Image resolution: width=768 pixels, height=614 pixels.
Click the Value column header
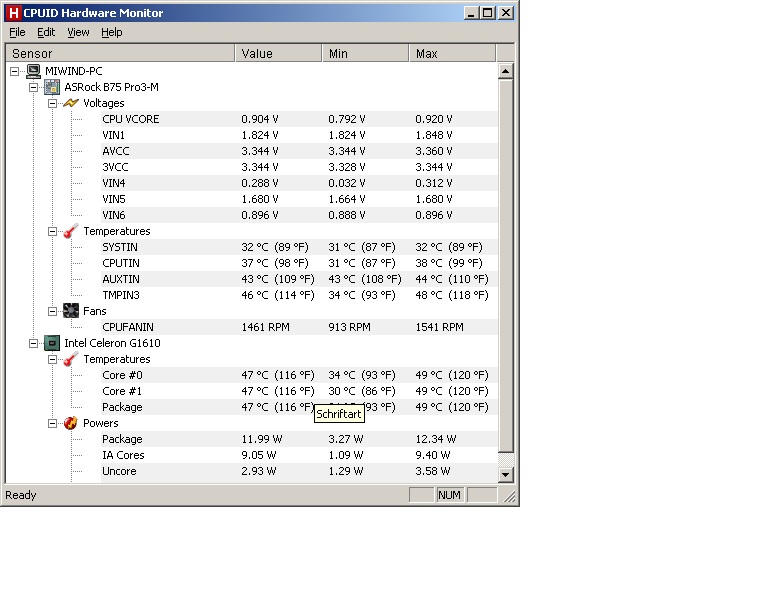point(278,53)
